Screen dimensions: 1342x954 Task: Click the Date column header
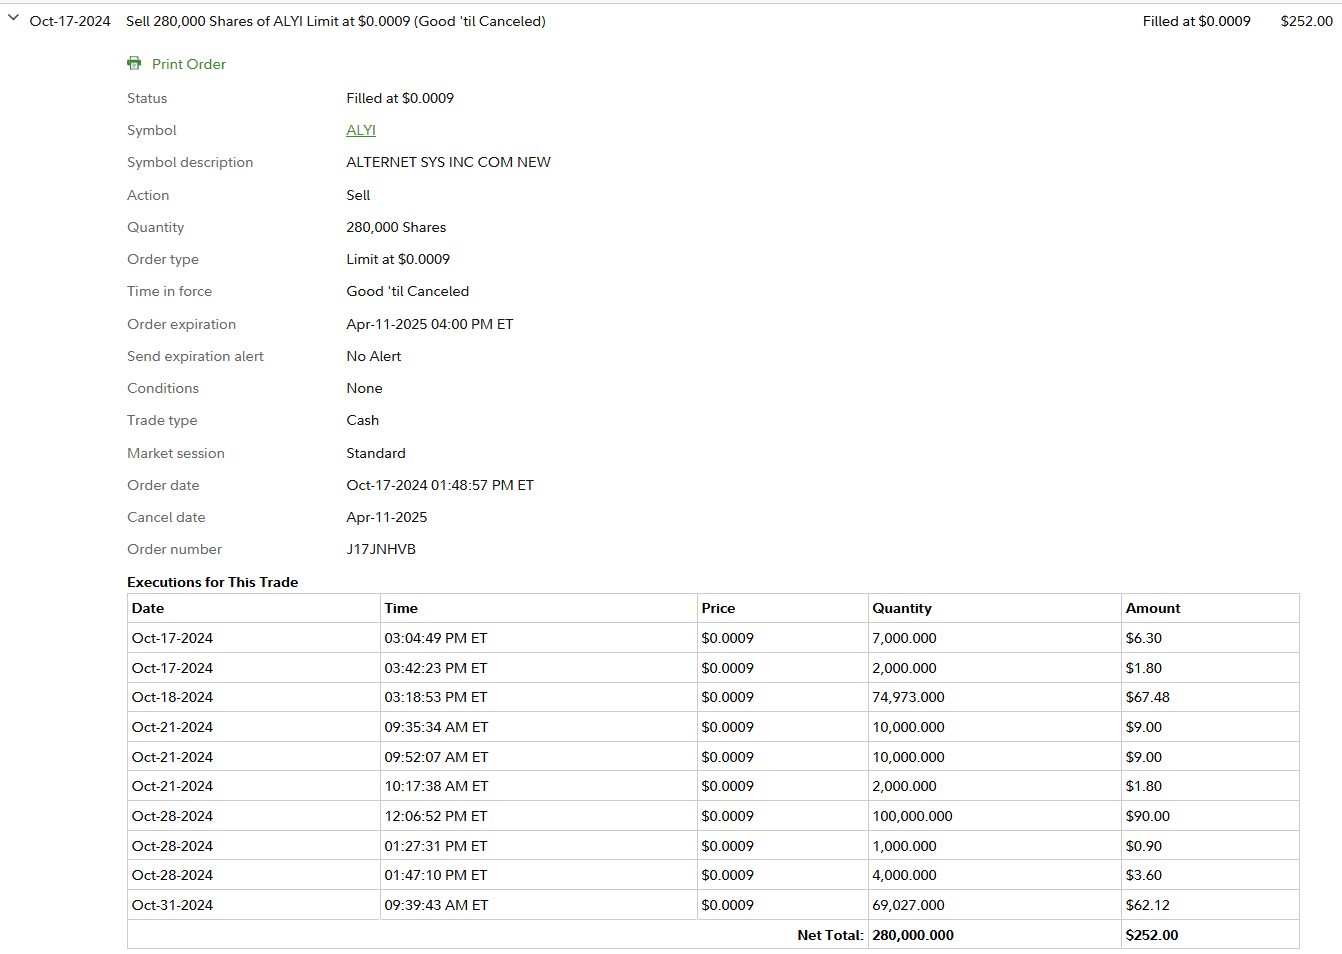coord(148,608)
